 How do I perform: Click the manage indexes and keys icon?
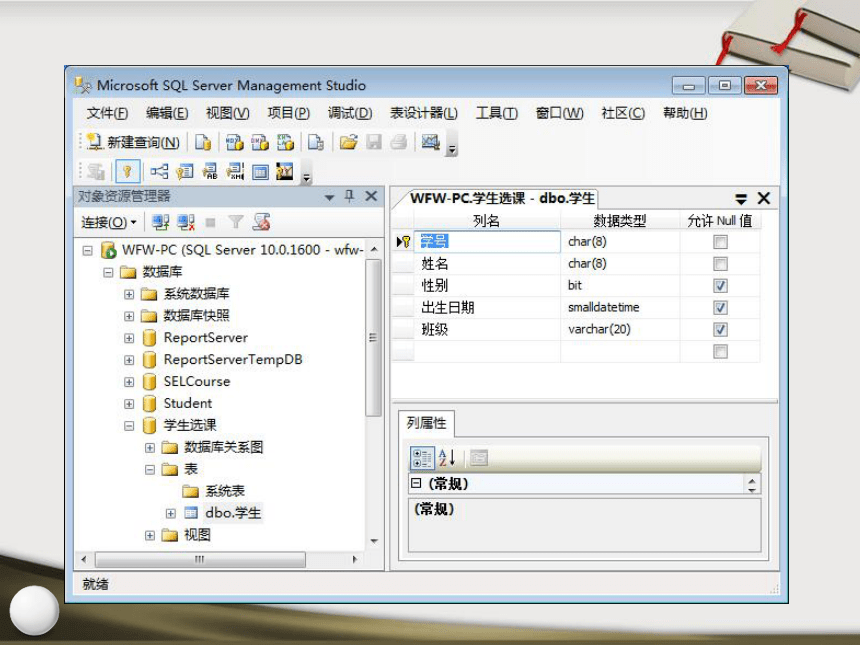pyautogui.click(x=185, y=172)
